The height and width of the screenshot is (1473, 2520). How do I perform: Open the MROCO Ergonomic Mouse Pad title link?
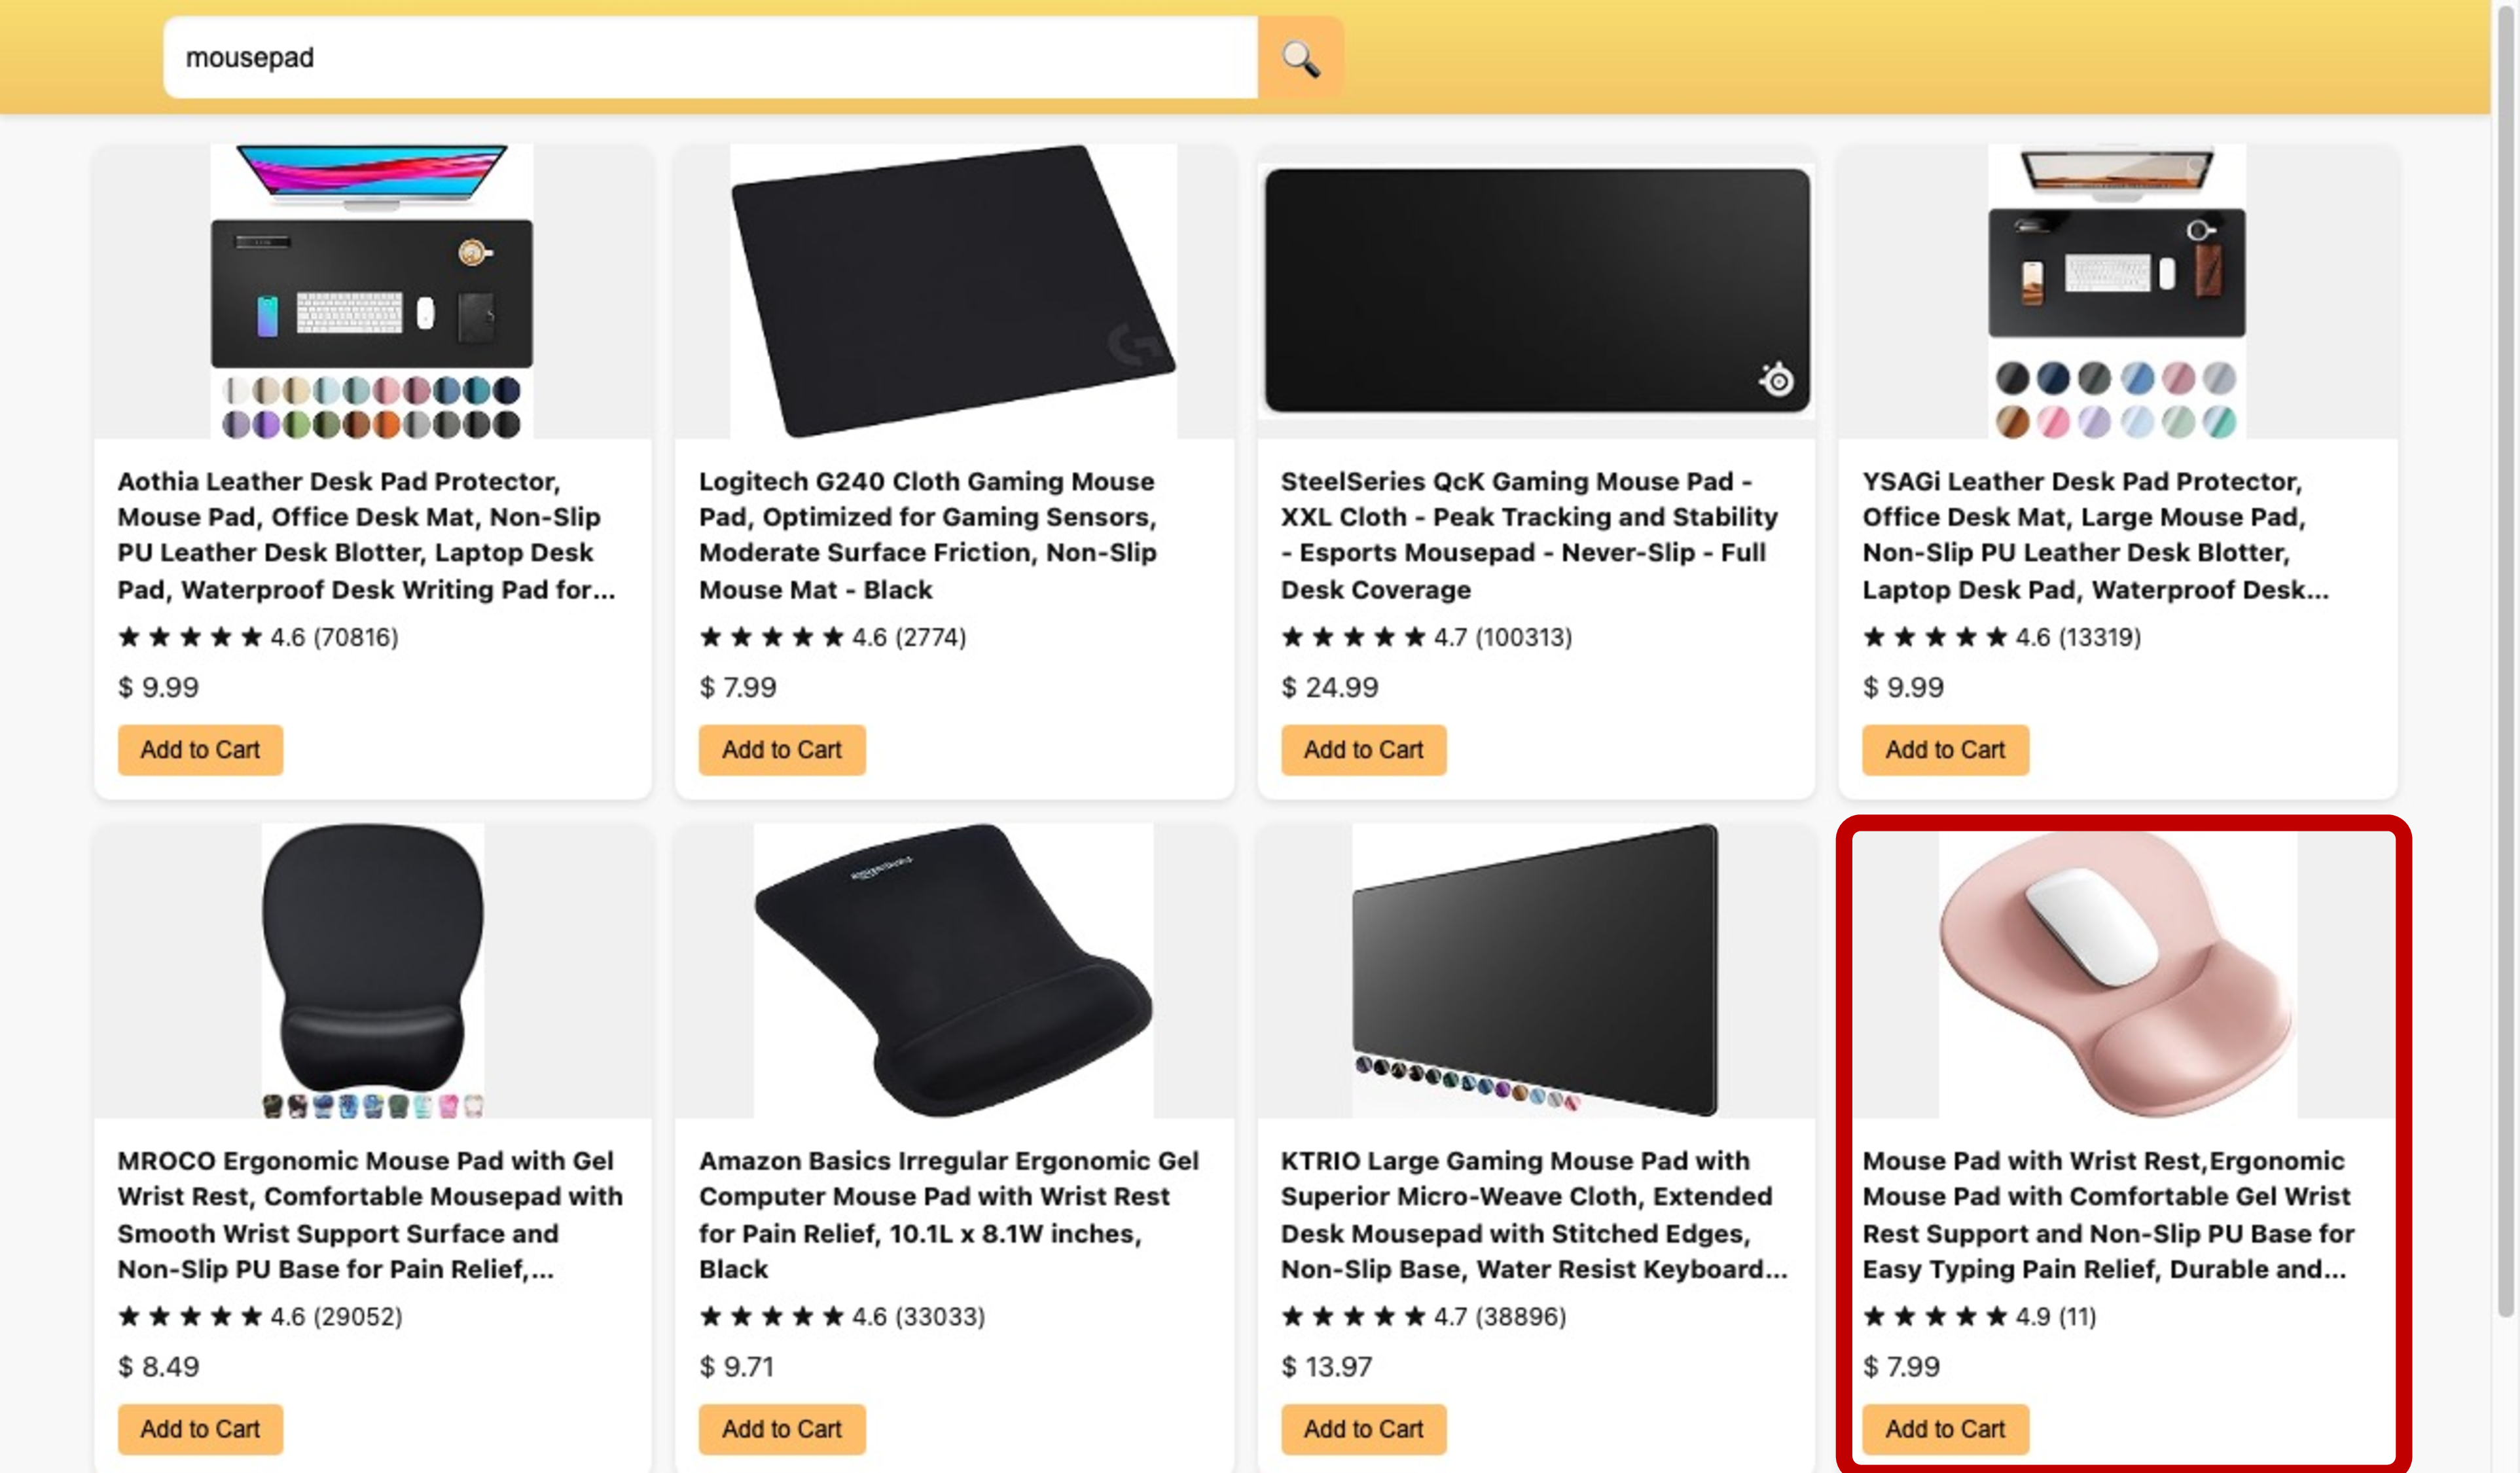(x=370, y=1215)
